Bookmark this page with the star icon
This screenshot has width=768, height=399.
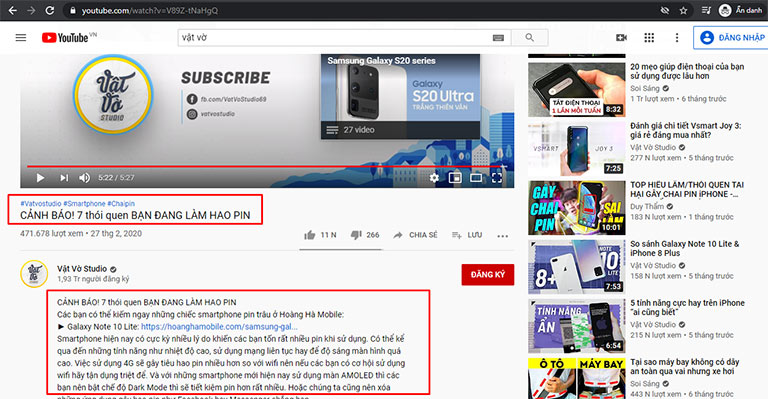click(683, 10)
